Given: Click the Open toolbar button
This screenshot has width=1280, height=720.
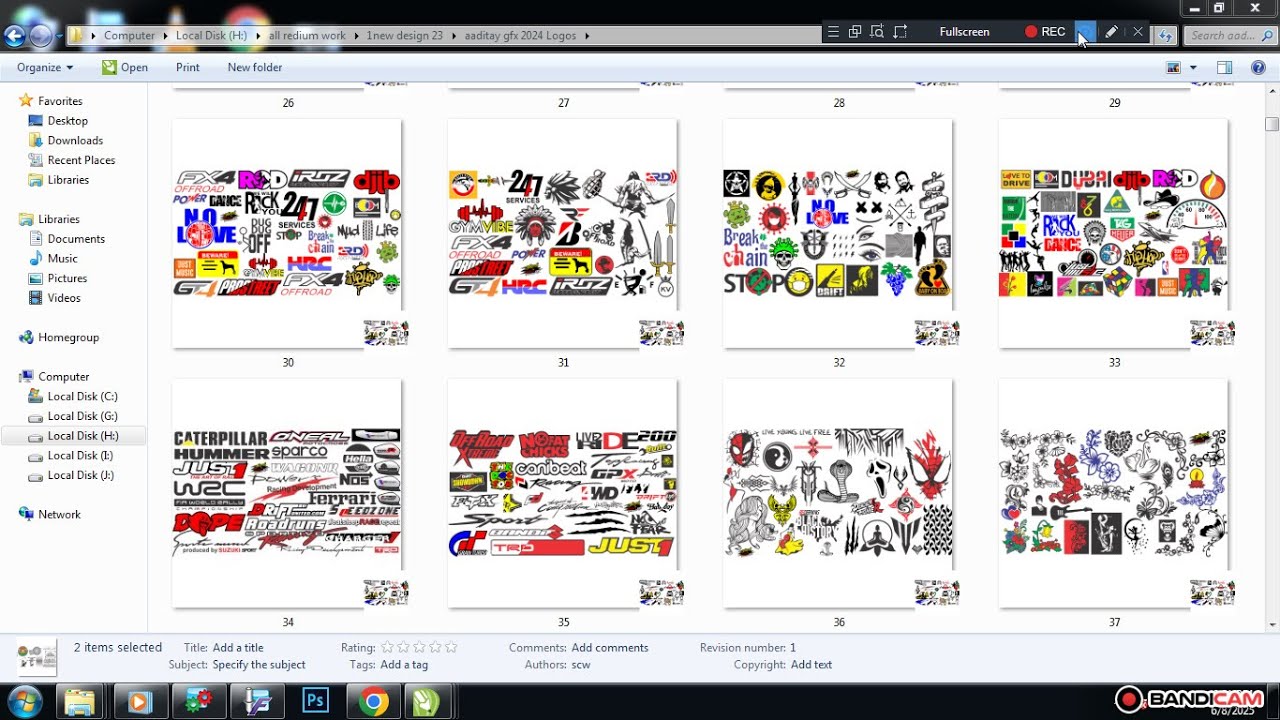Looking at the screenshot, I should point(124,67).
